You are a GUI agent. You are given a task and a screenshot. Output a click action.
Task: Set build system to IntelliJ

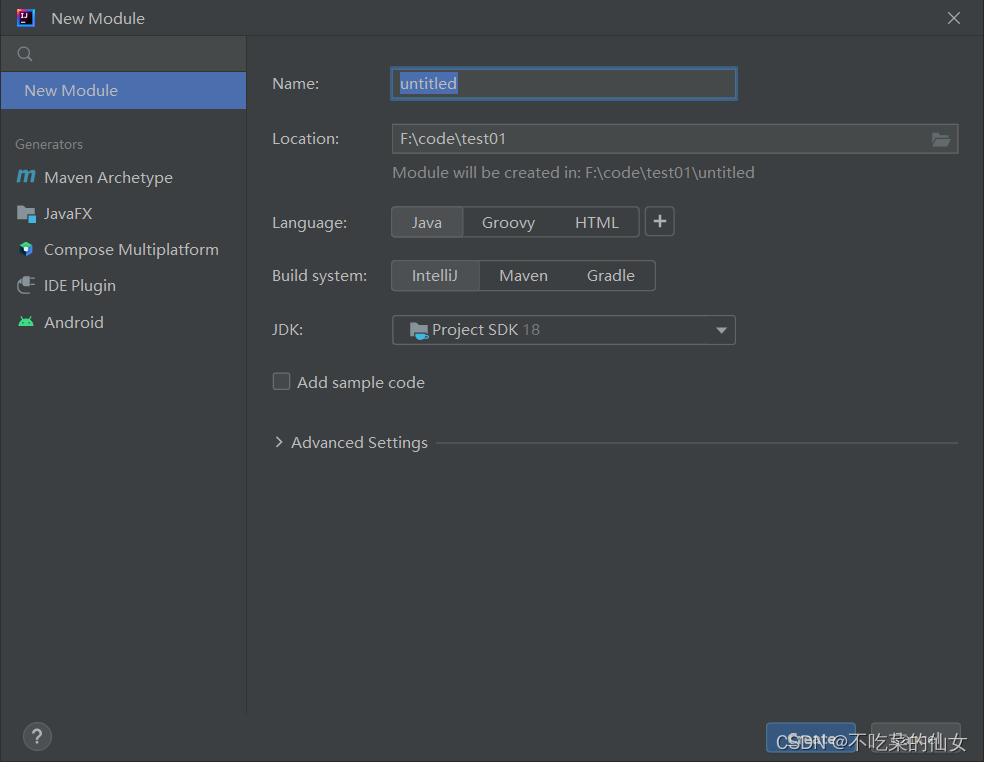pos(435,276)
